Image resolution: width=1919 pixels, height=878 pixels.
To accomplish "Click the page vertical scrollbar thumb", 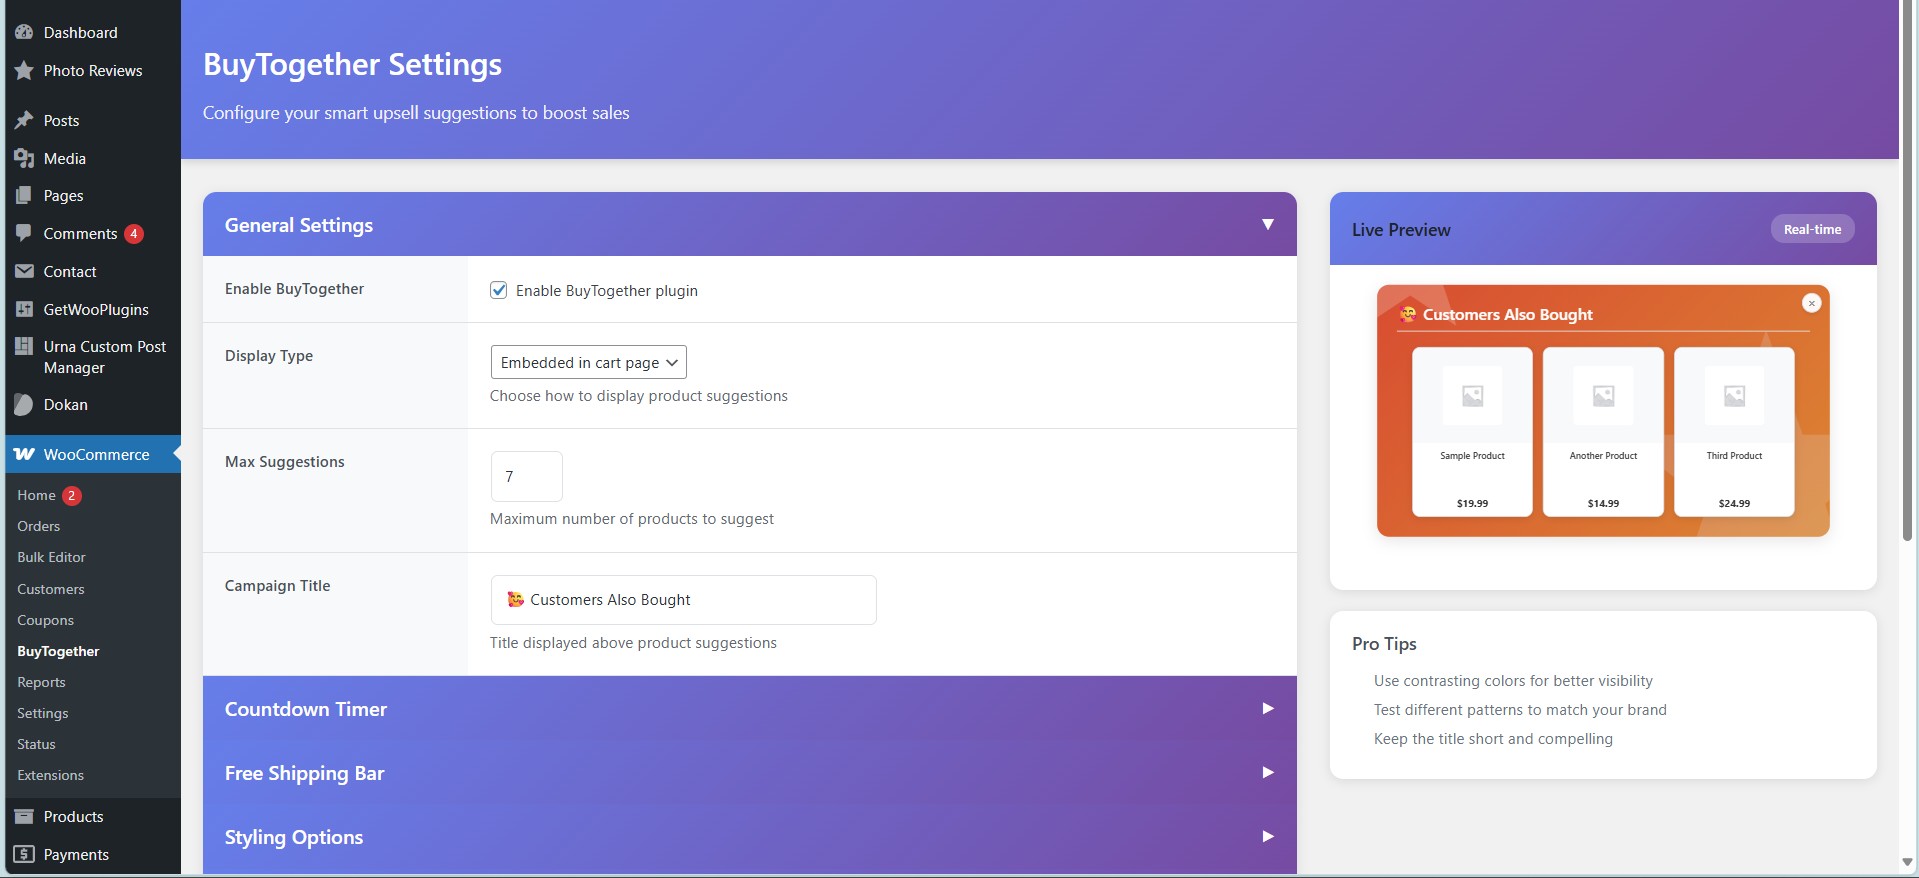I will 1908,270.
